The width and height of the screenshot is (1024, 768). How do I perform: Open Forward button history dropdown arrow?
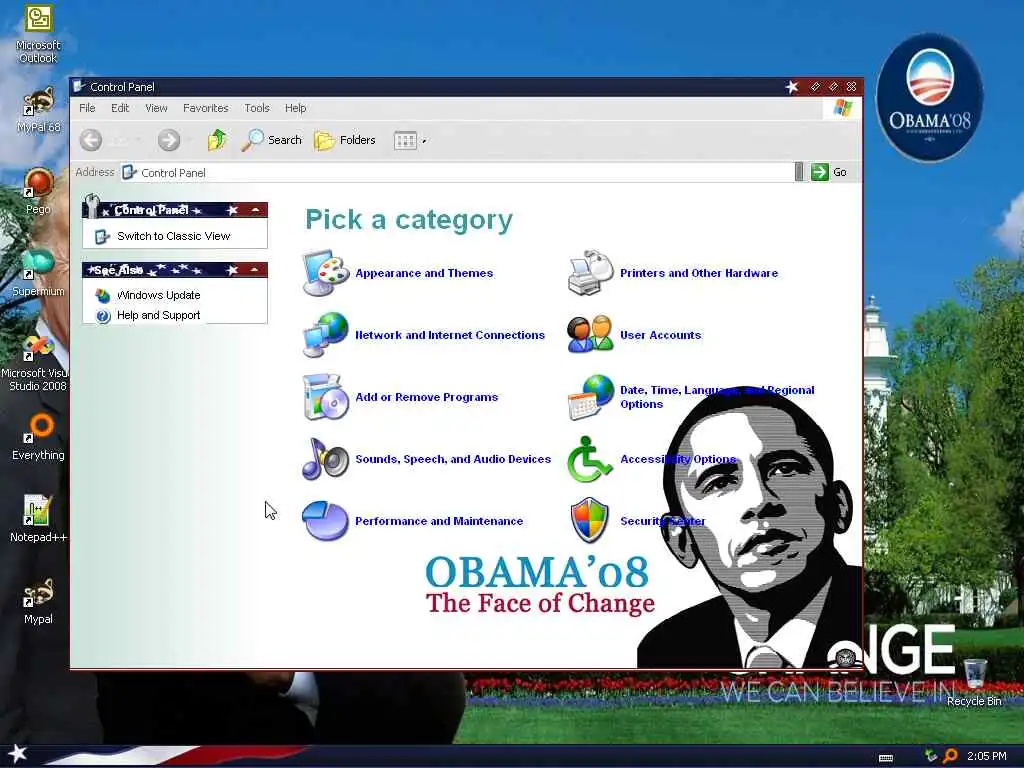coord(189,140)
